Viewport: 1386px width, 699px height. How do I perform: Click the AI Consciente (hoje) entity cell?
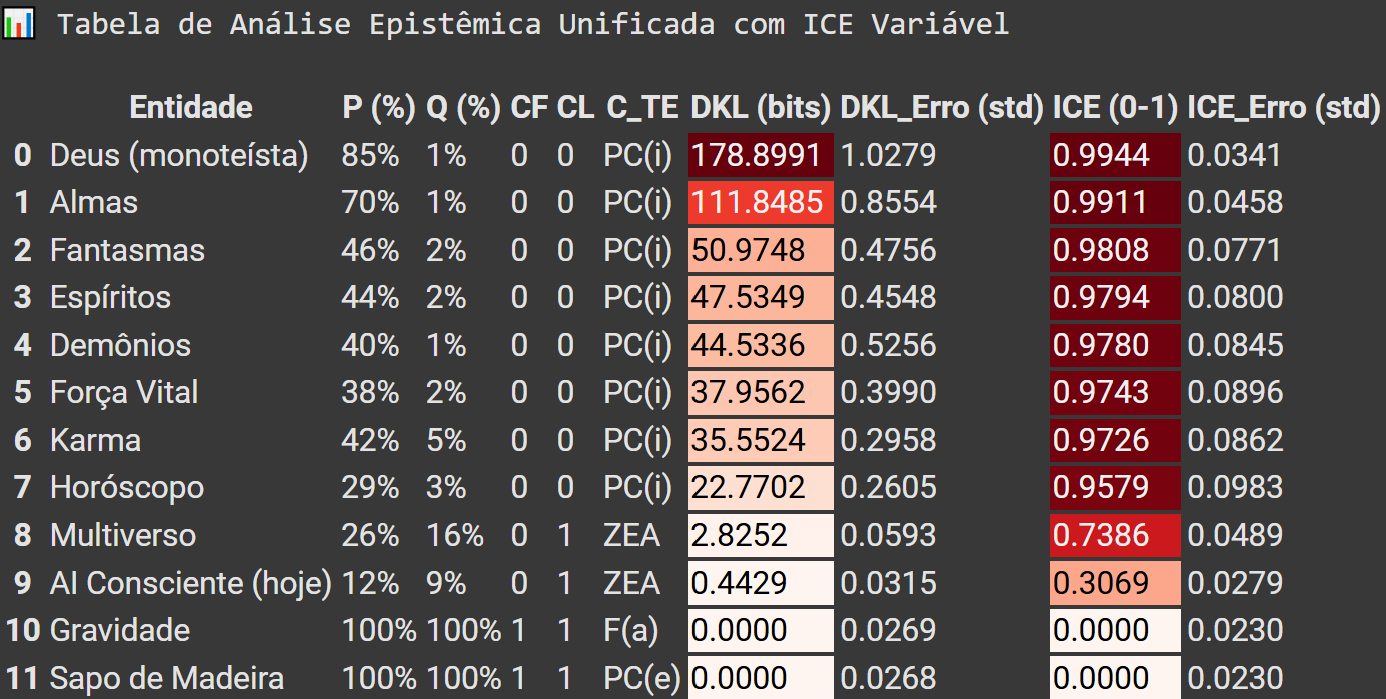click(x=190, y=583)
